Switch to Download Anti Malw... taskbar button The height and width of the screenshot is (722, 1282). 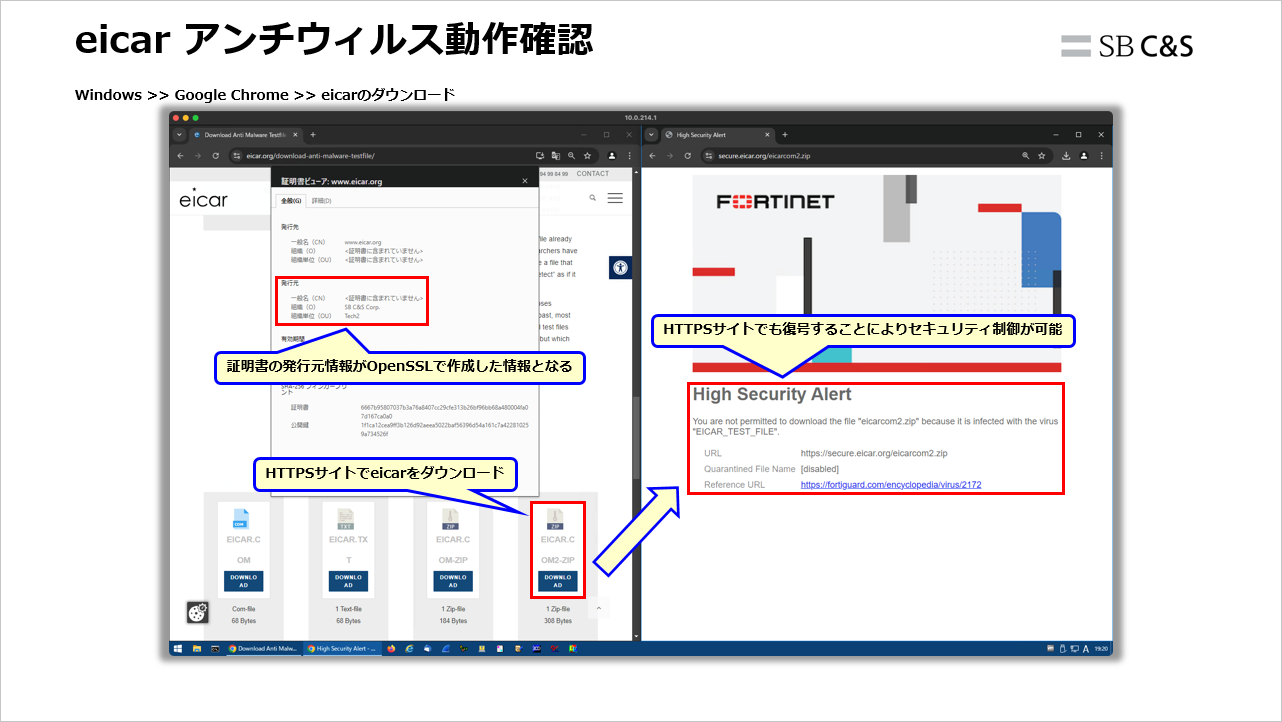(263, 649)
